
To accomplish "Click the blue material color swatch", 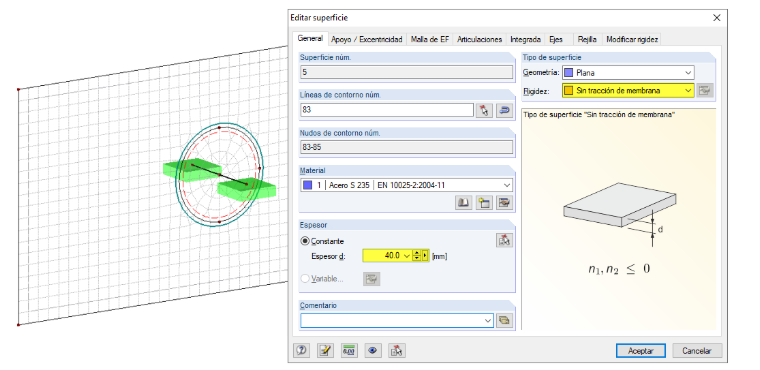I will coord(307,185).
